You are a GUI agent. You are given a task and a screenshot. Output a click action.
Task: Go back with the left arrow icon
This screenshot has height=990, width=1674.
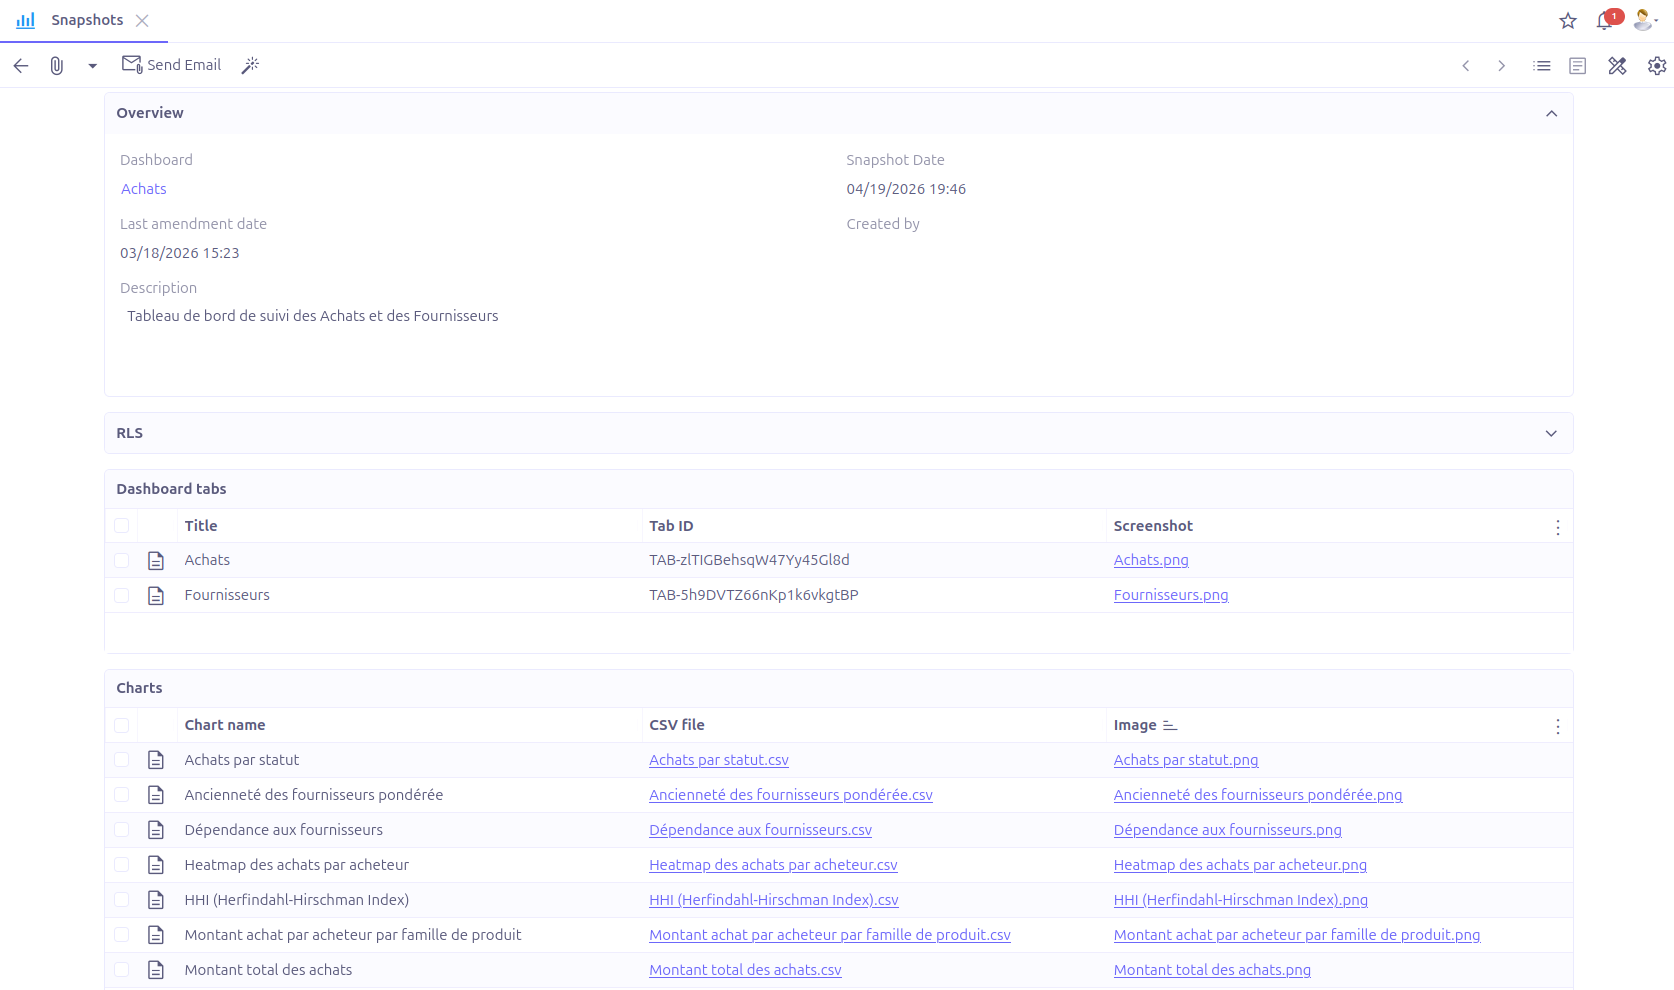coord(21,65)
